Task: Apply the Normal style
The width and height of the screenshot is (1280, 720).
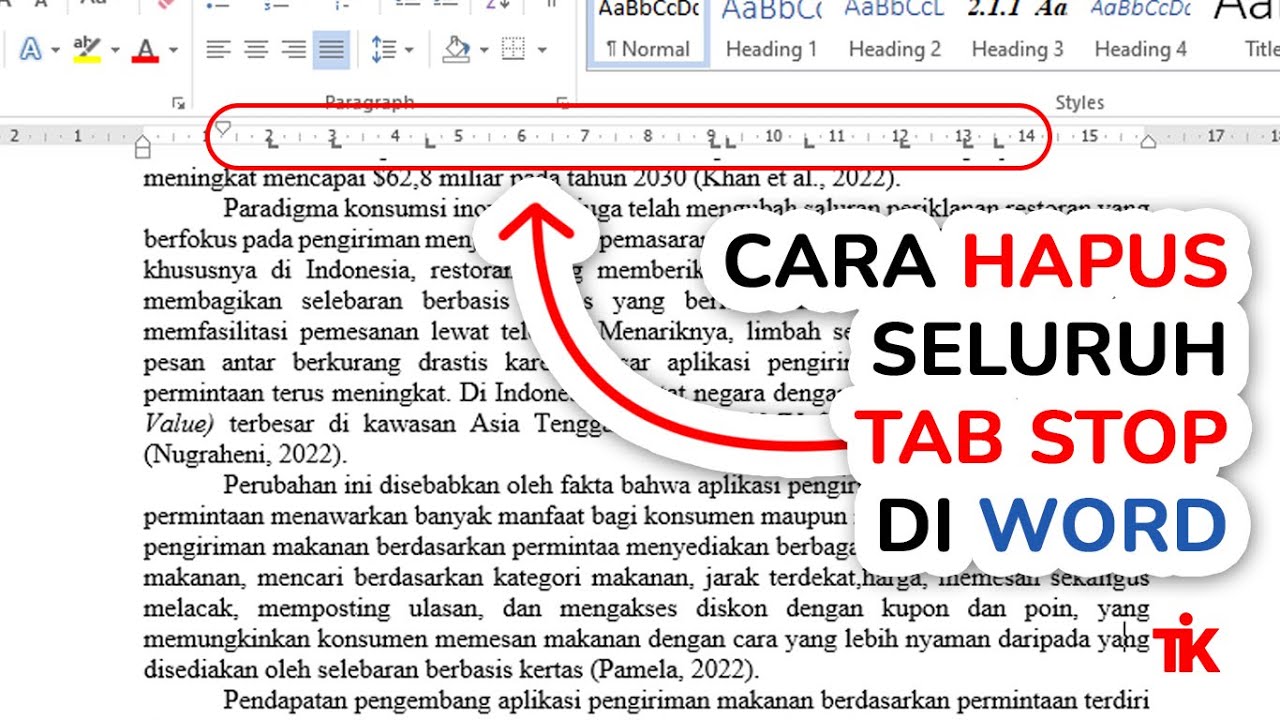Action: pyautogui.click(x=648, y=33)
